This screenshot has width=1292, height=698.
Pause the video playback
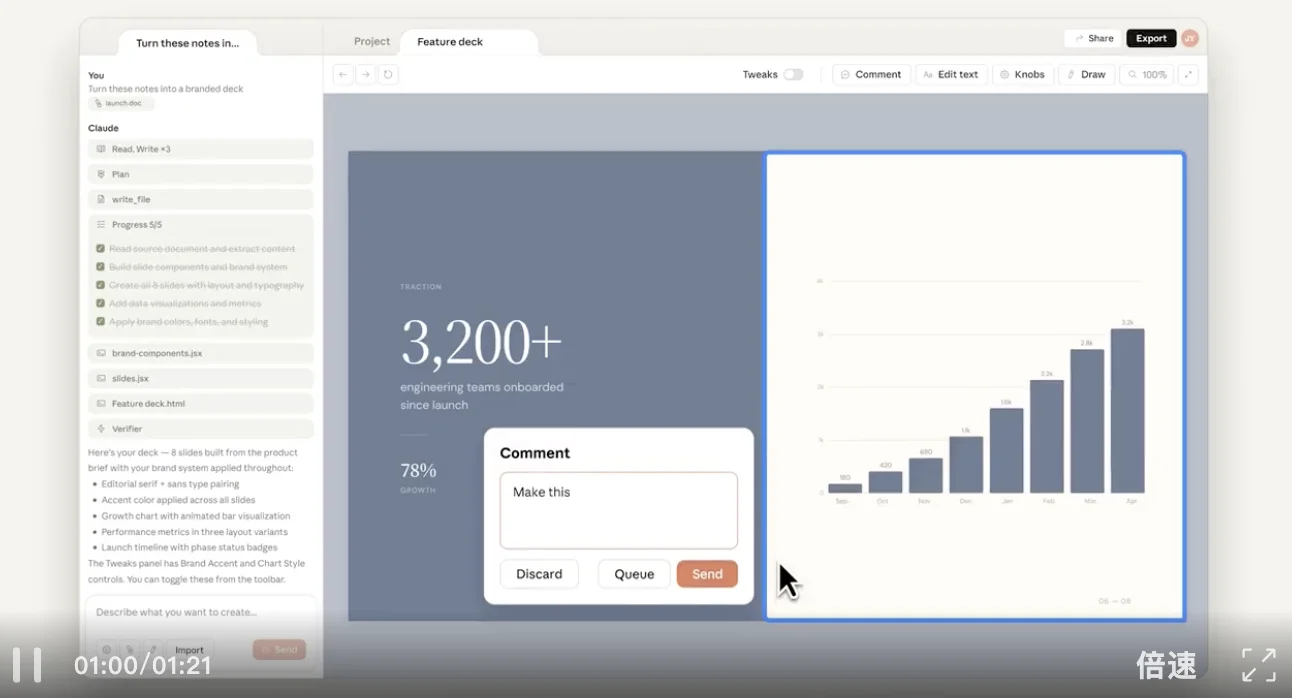[x=27, y=665]
